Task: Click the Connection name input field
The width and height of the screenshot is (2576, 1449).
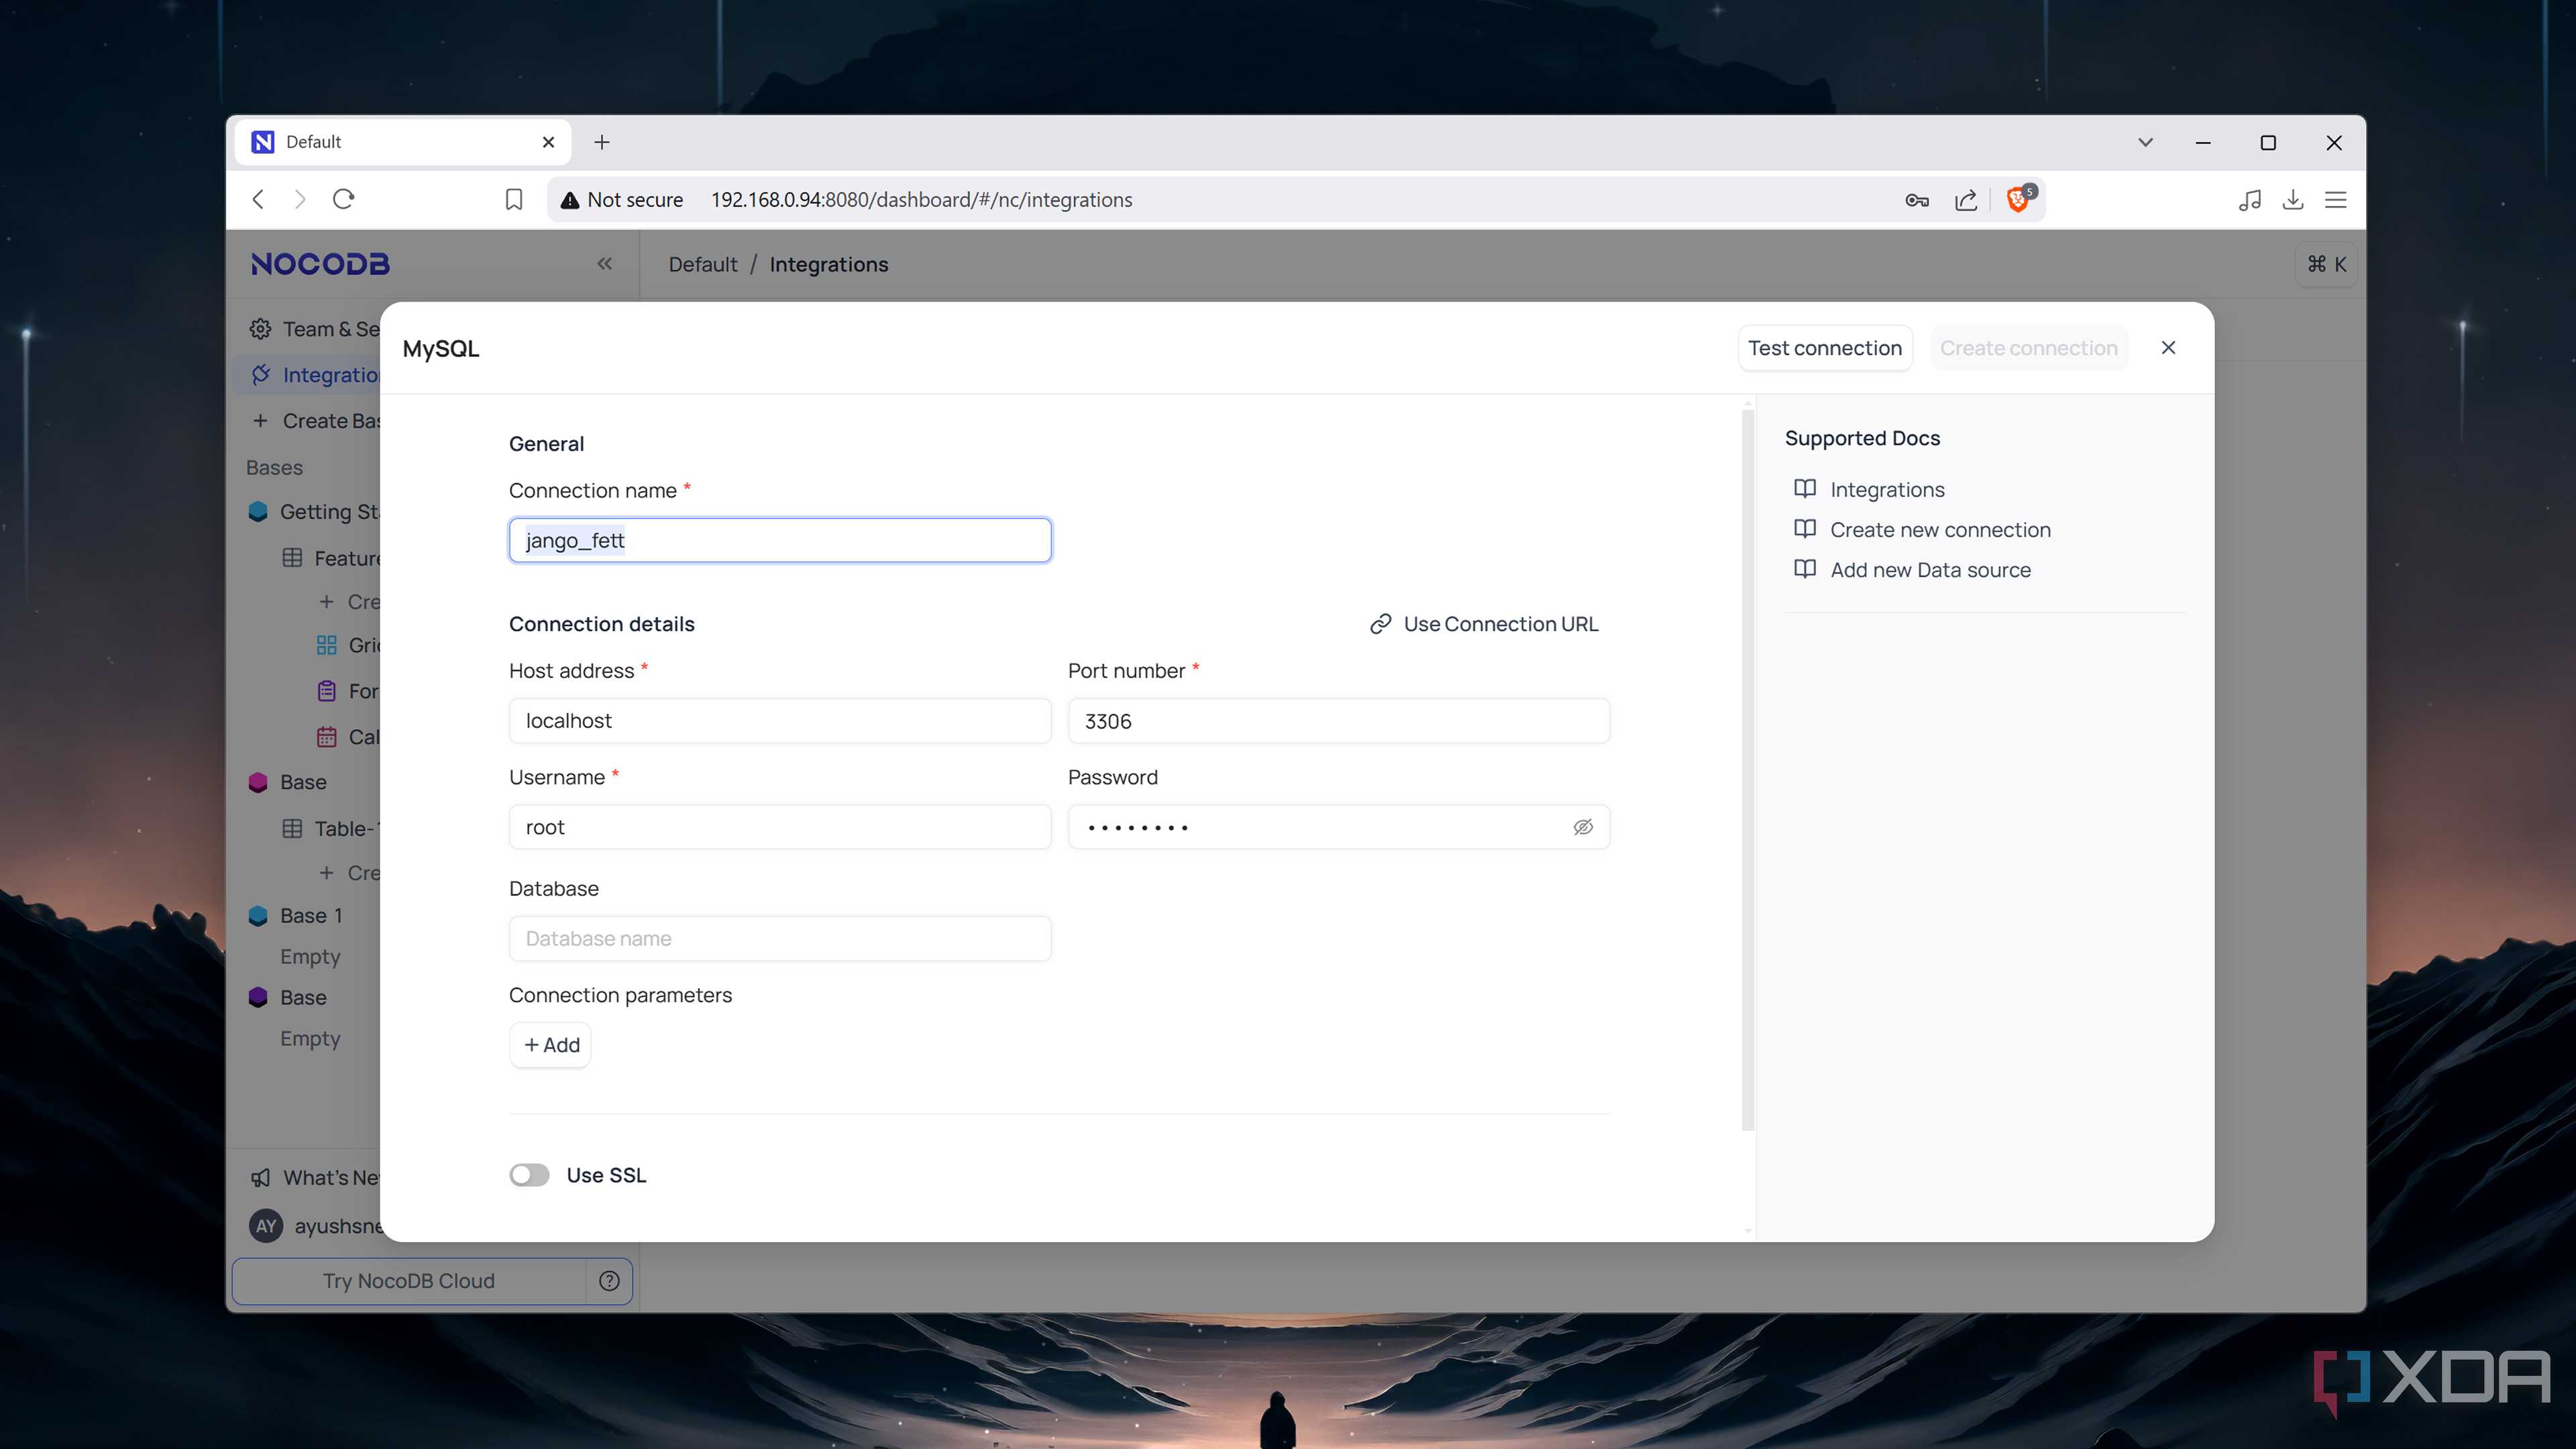Action: [x=780, y=540]
